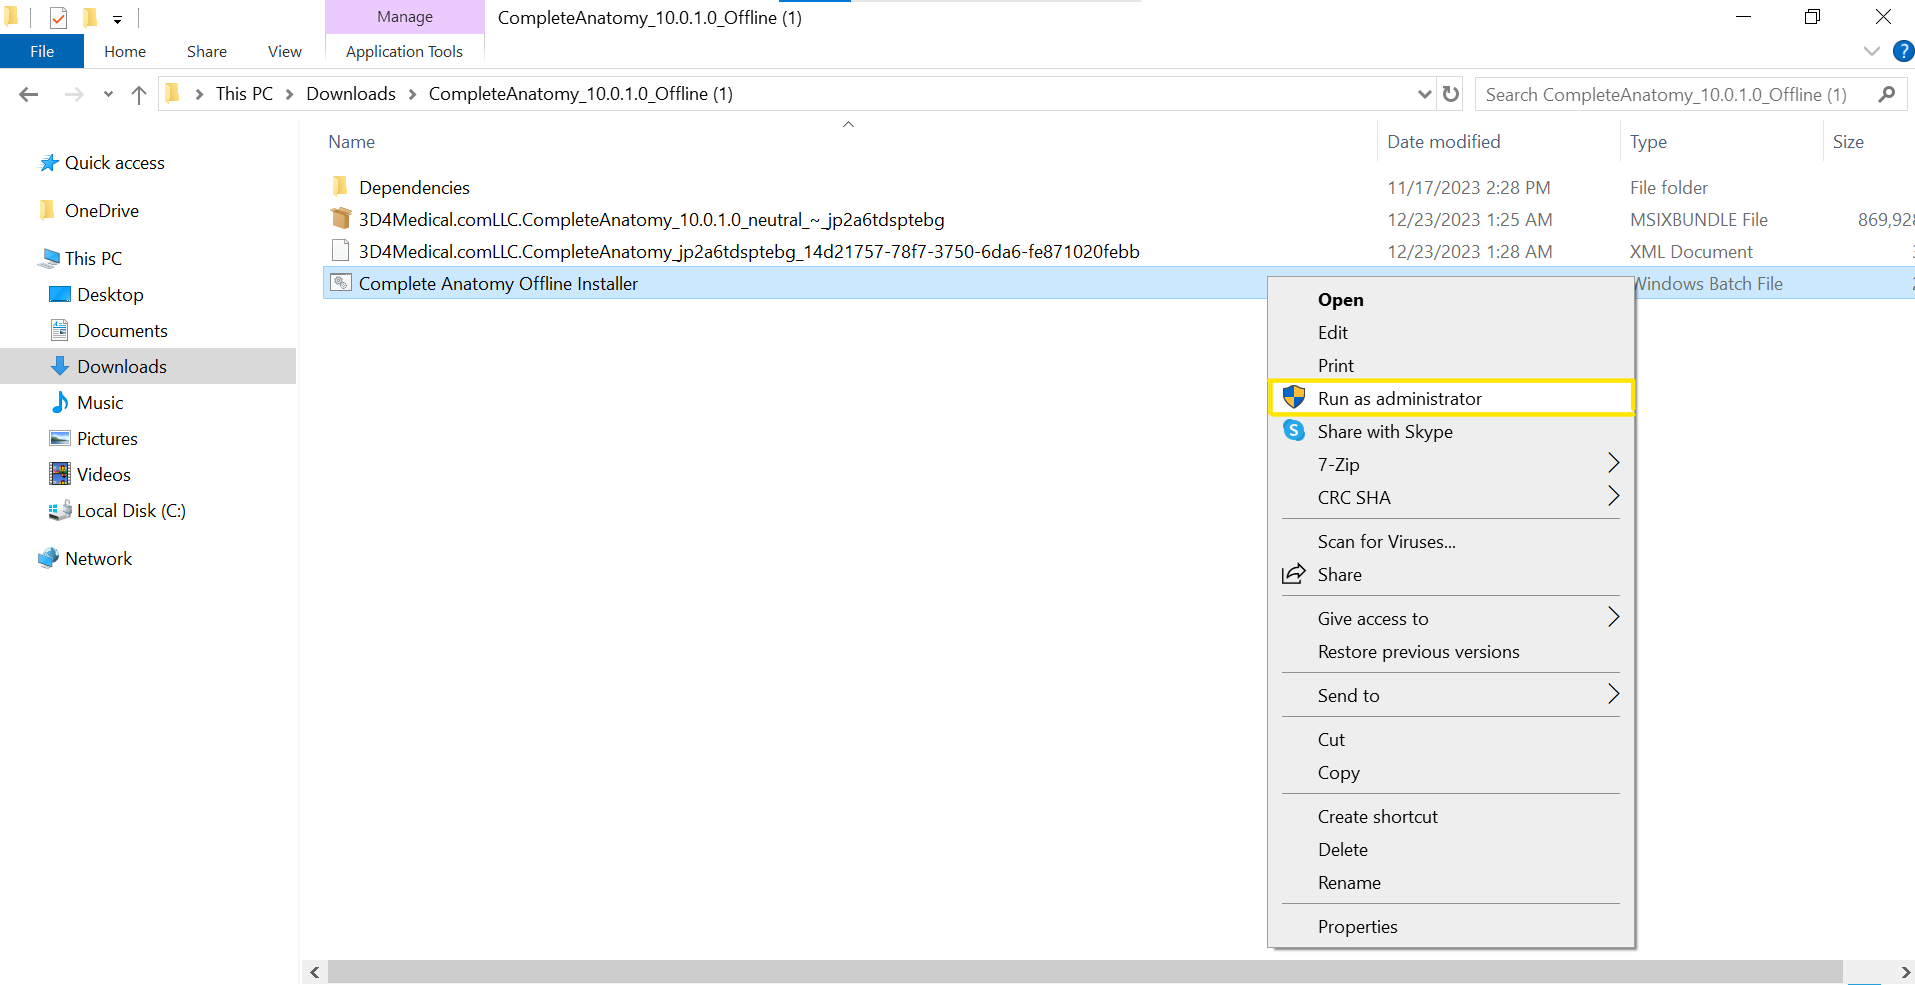
Task: Choose Run as administrator
Action: (x=1451, y=398)
